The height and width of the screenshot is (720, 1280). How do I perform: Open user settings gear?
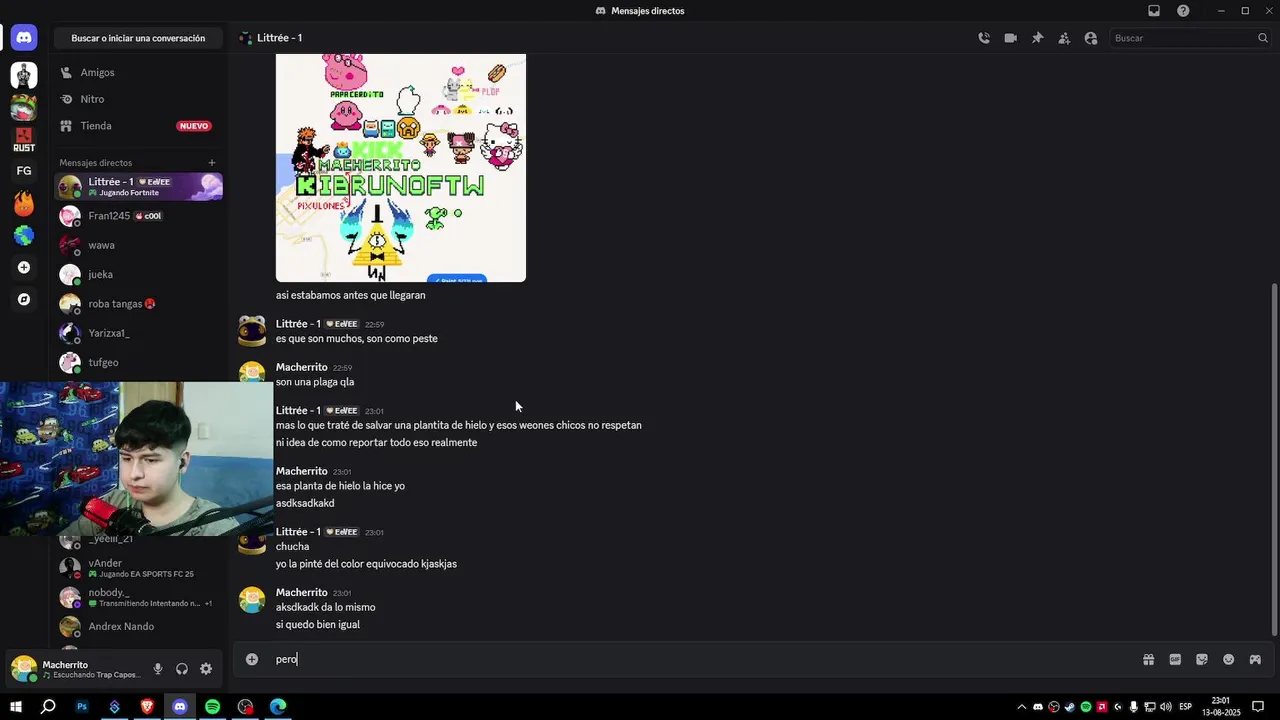(206, 669)
